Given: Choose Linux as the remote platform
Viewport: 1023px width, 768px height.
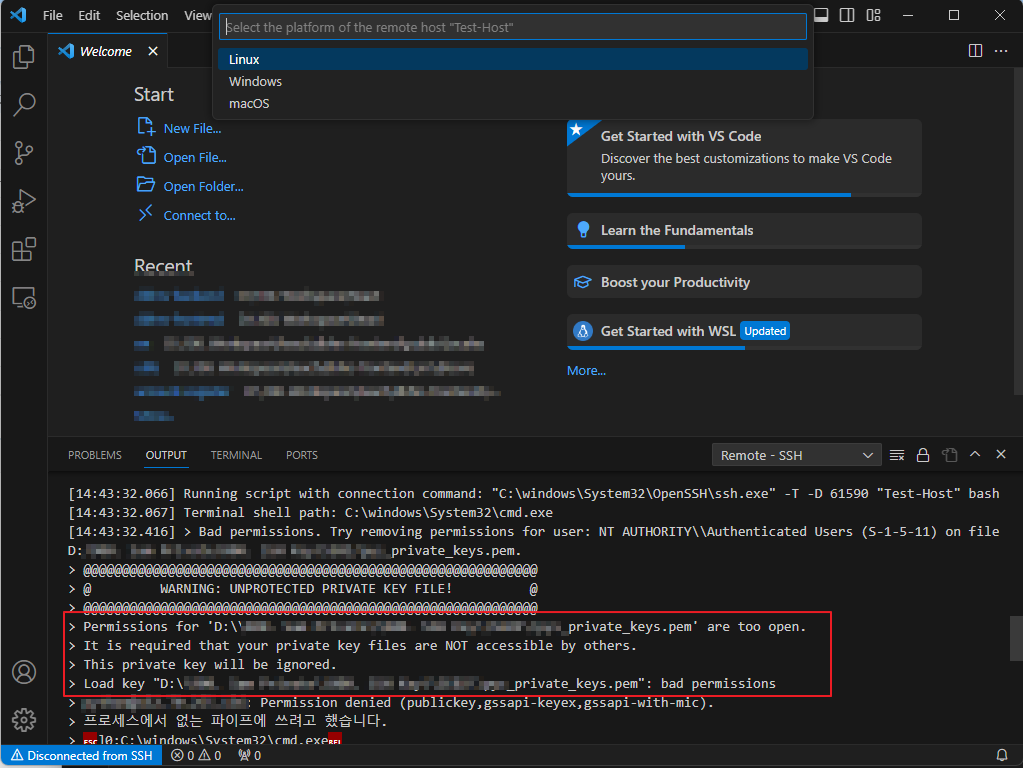Looking at the screenshot, I should pos(513,59).
